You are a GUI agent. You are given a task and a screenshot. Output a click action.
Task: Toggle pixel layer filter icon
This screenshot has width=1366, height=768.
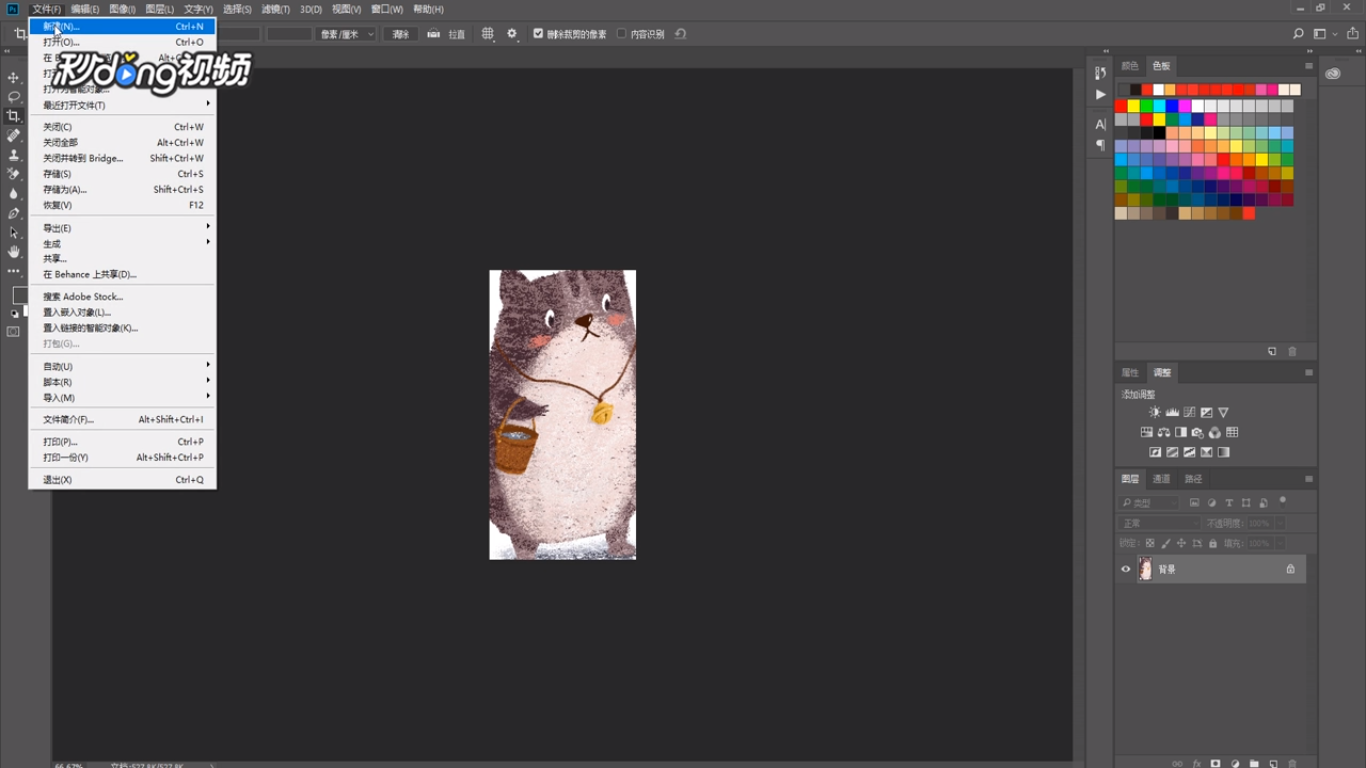point(1194,503)
